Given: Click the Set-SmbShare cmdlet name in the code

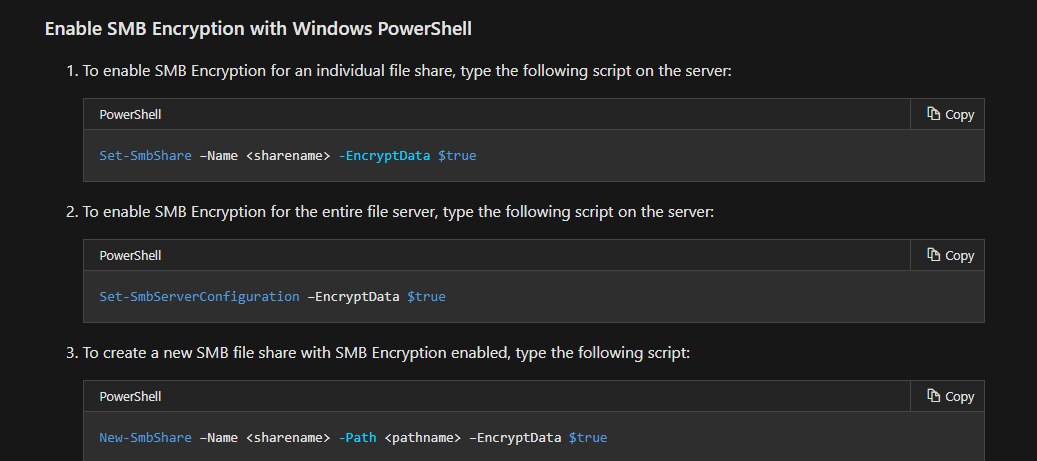Looking at the screenshot, I should pos(145,156).
